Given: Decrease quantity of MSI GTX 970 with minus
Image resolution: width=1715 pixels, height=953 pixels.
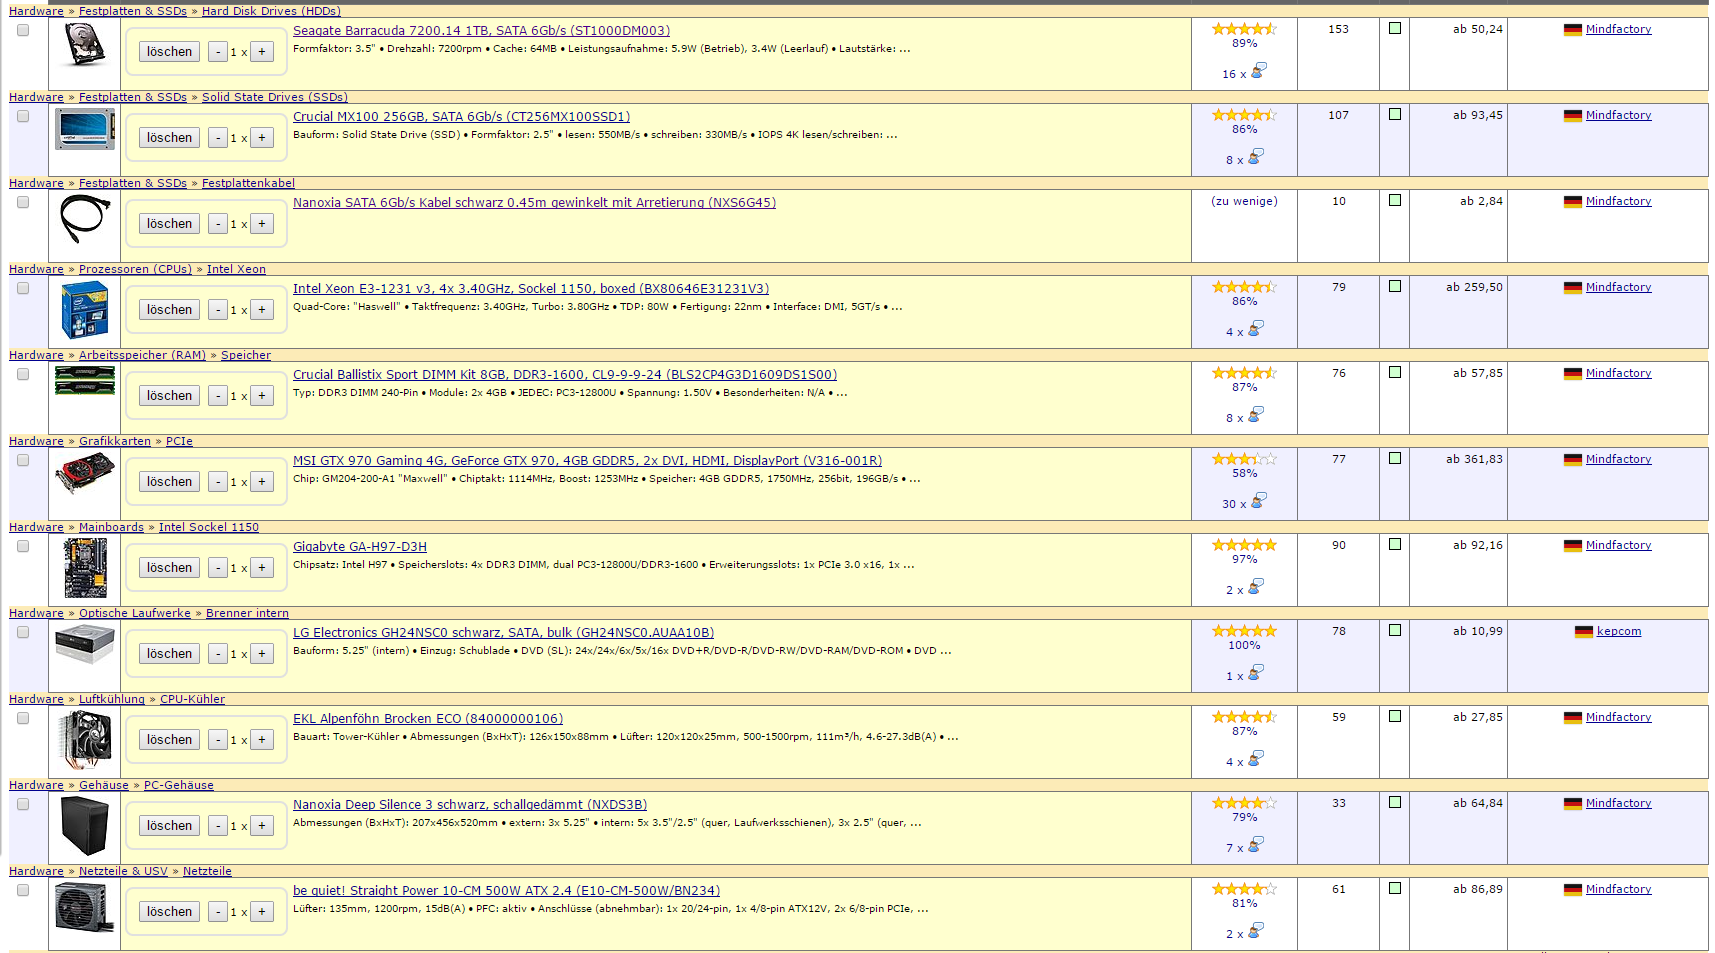Looking at the screenshot, I should click(x=218, y=482).
